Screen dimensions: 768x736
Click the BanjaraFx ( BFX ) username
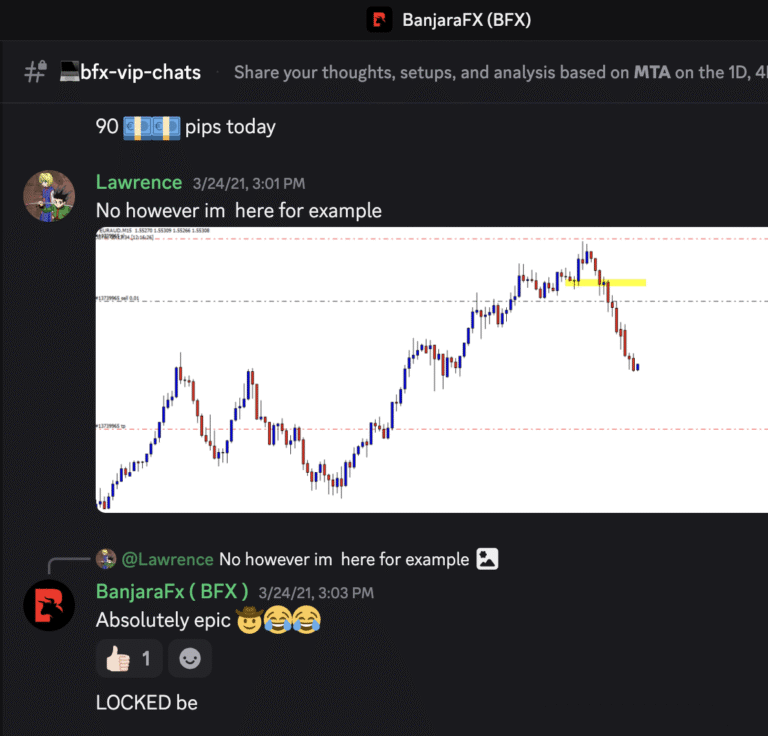pos(172,592)
